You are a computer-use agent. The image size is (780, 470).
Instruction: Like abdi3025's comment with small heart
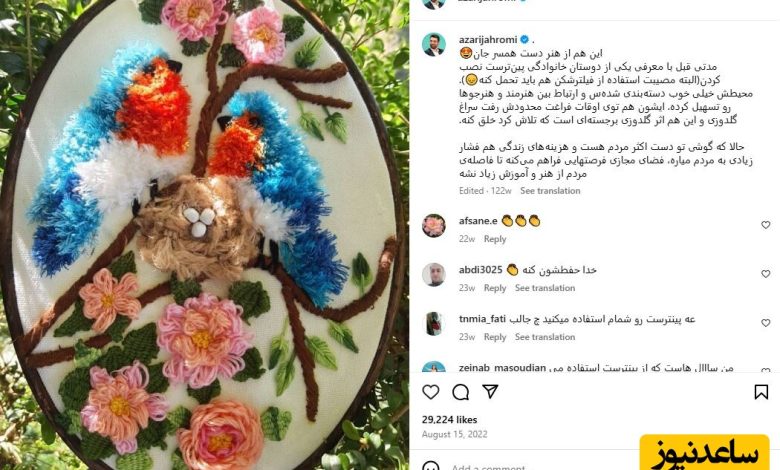(x=766, y=274)
